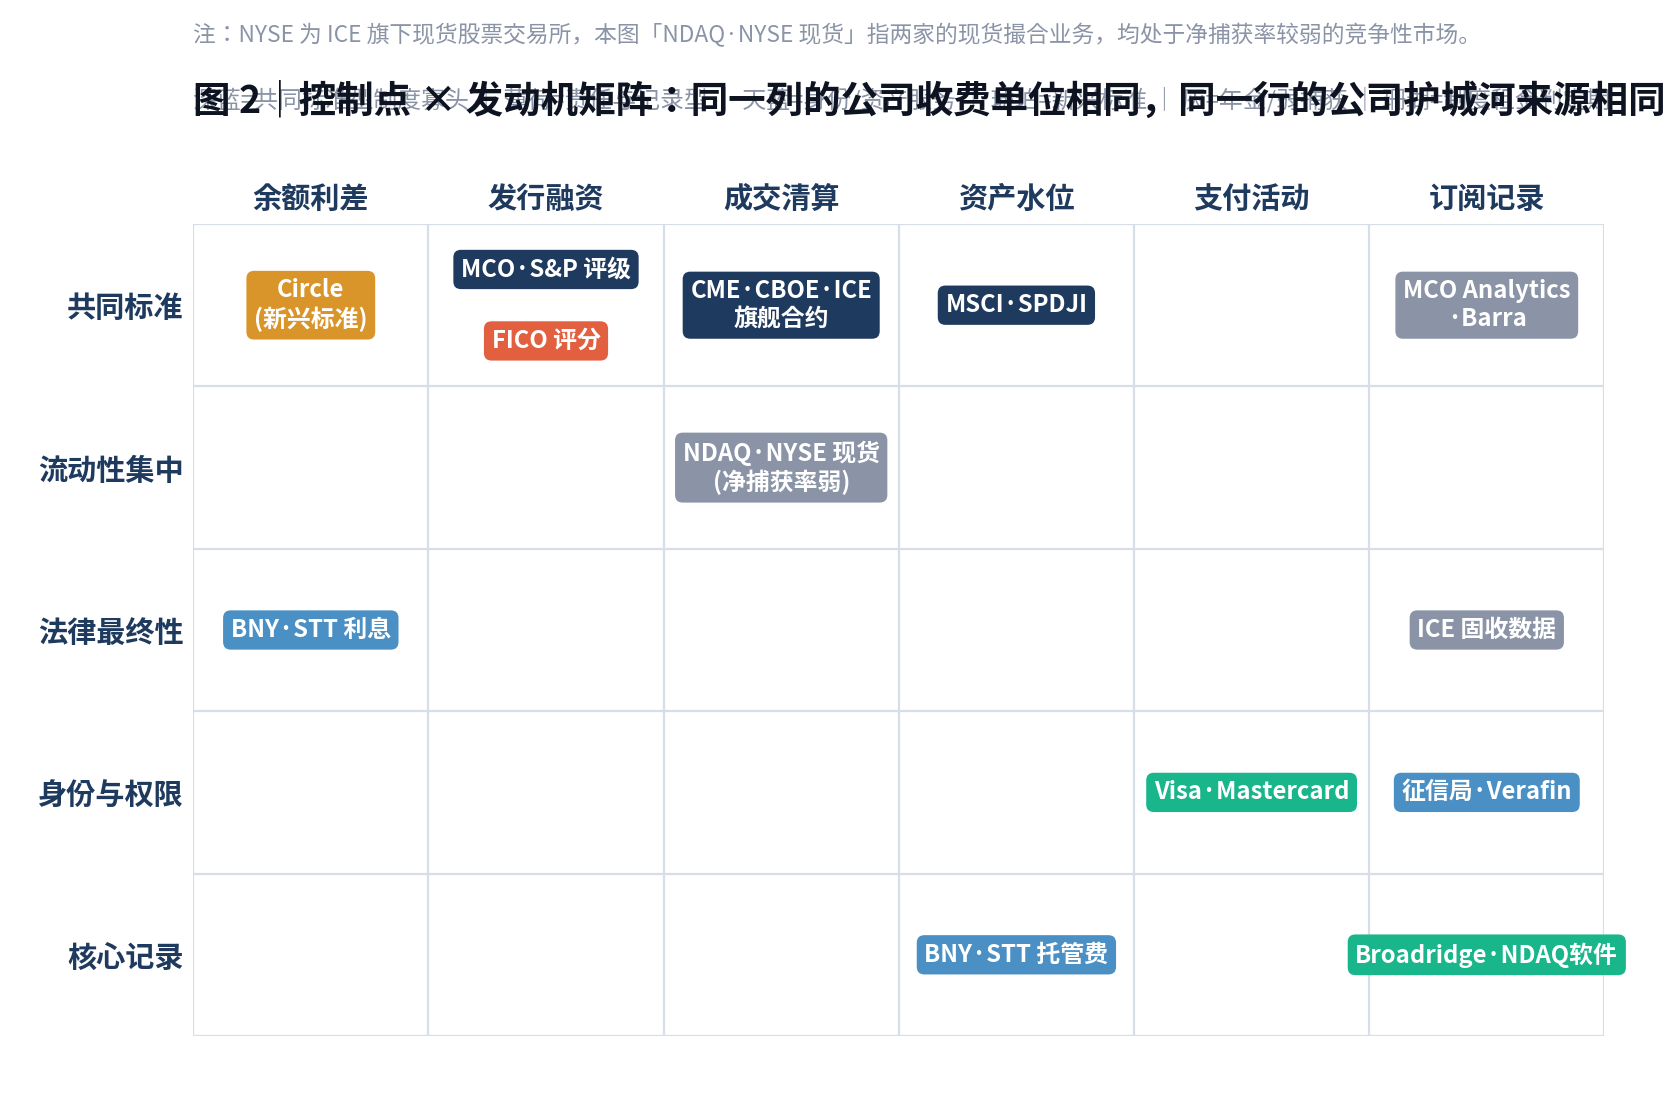Select the MSCI·SPDJI tag

1016,305
